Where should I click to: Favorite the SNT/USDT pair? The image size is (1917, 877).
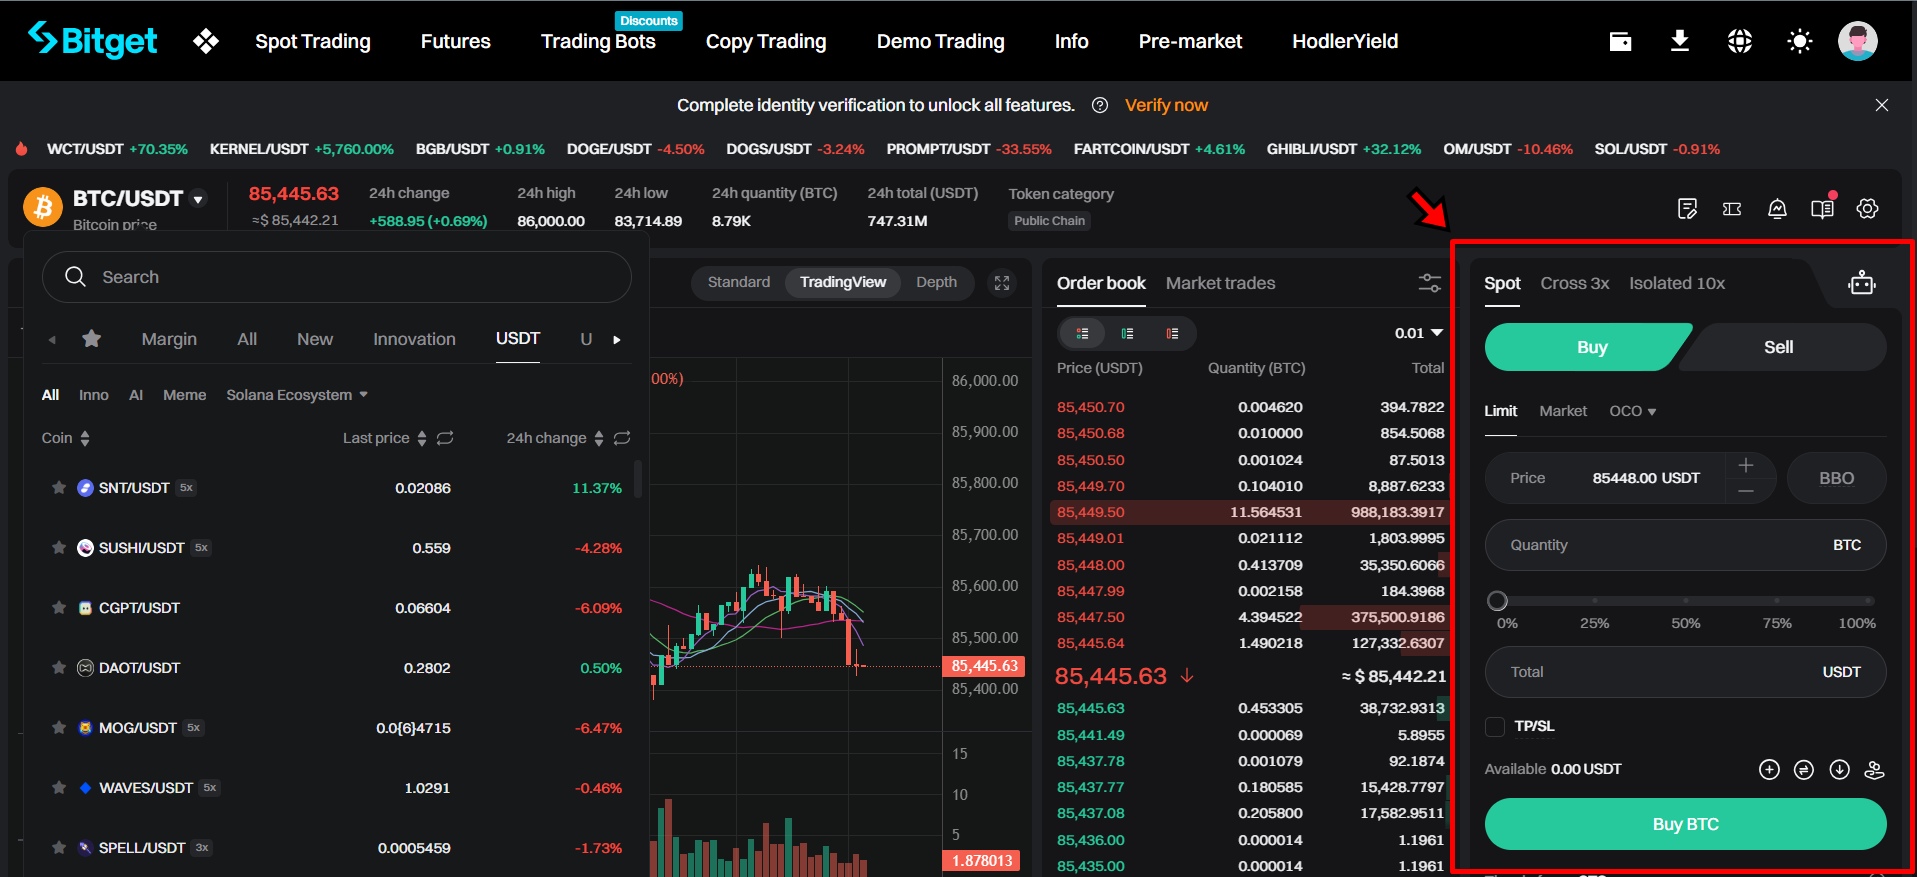[x=59, y=488]
